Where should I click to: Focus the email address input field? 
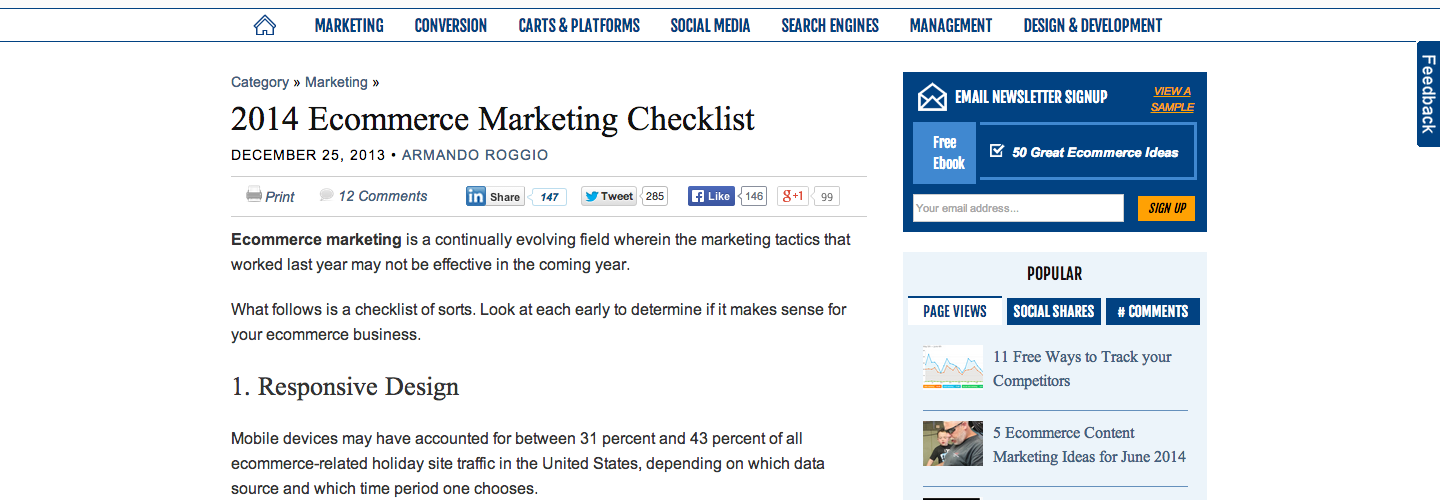tap(1018, 208)
